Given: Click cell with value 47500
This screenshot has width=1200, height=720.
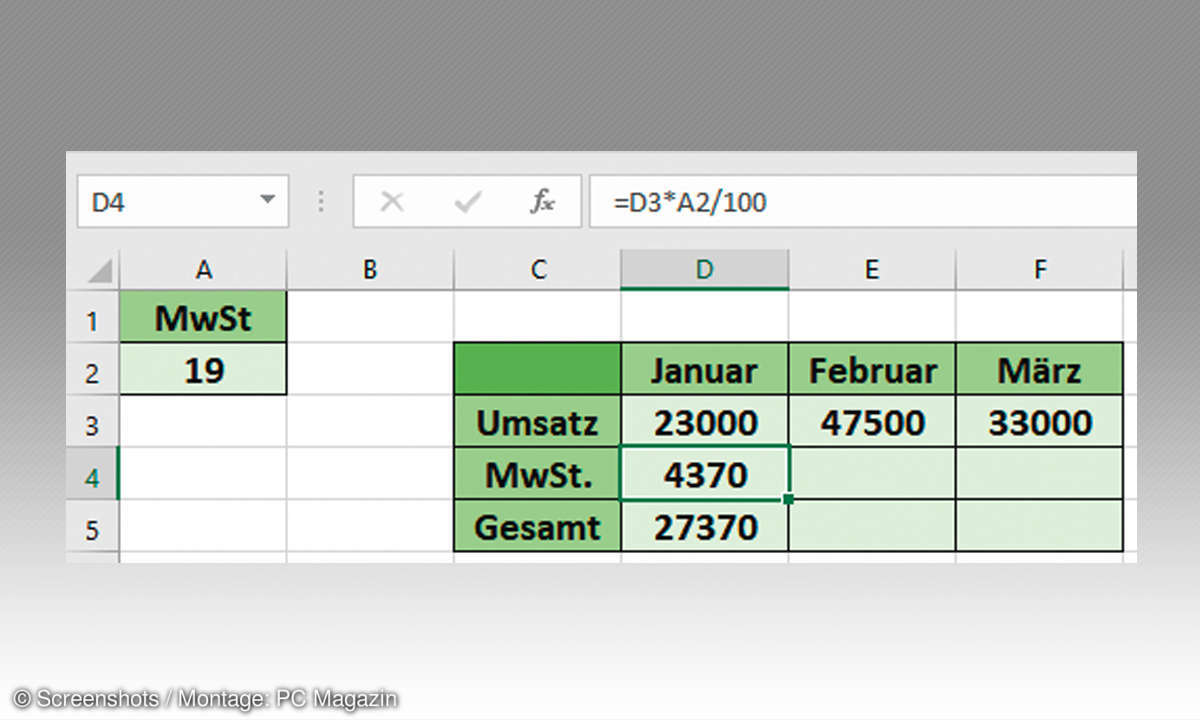Looking at the screenshot, I should tap(872, 422).
